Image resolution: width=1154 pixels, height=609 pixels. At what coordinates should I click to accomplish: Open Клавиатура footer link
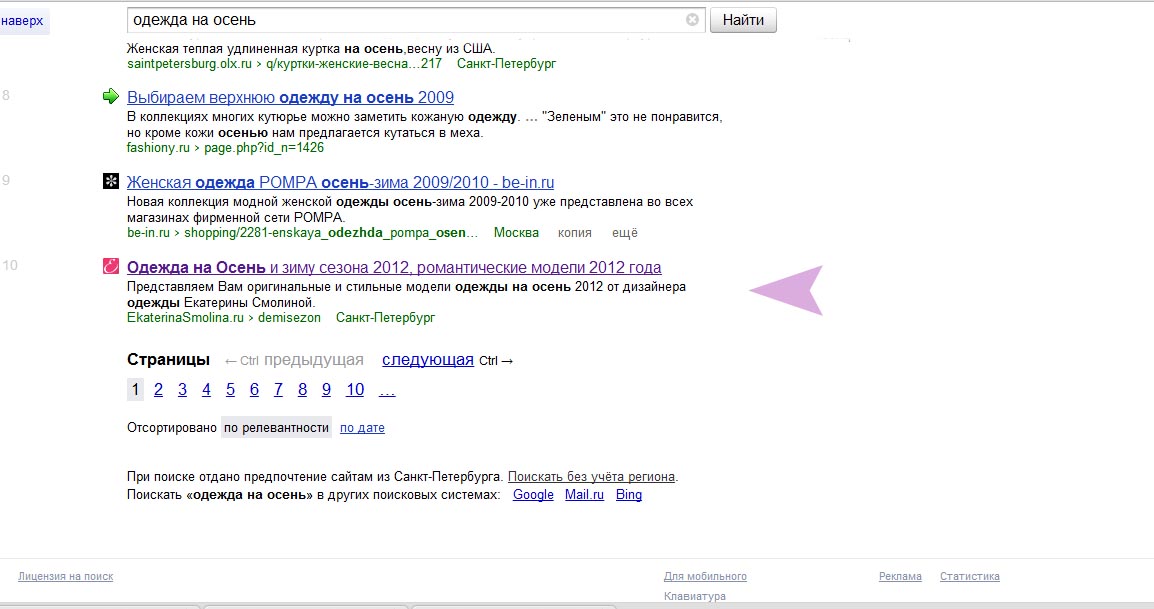[x=695, y=596]
